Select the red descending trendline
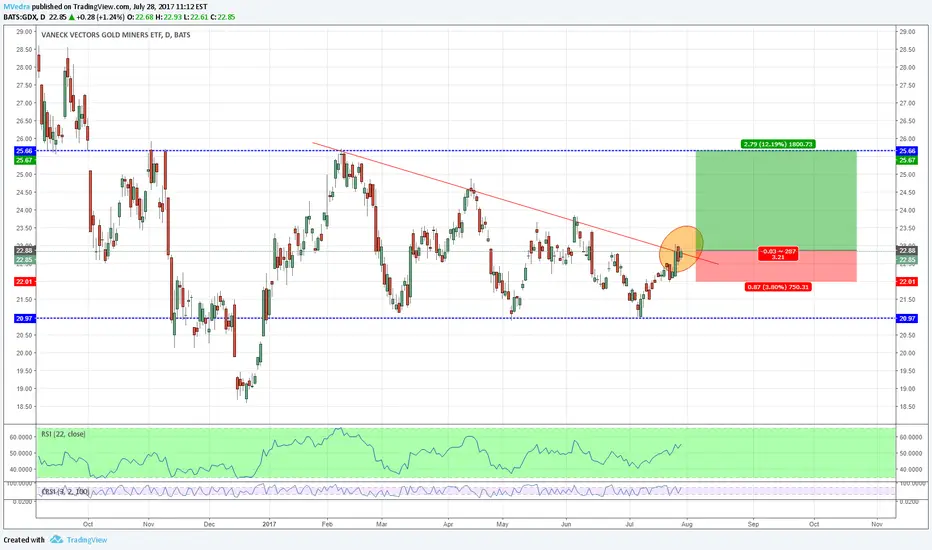 pyautogui.click(x=515, y=203)
